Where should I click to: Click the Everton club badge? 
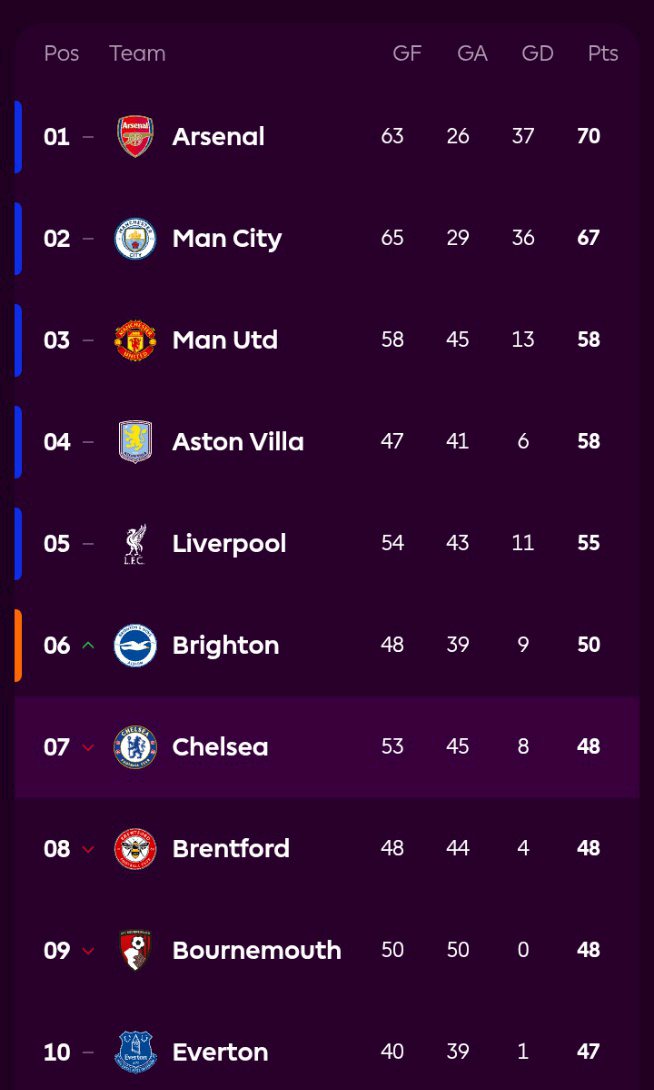[135, 1052]
